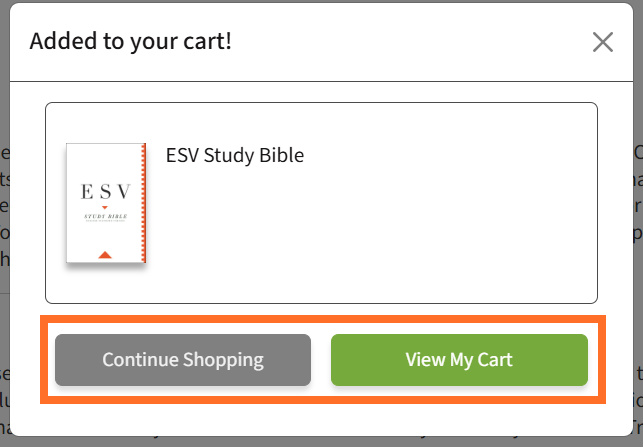Click the Continue Shopping button
The height and width of the screenshot is (447, 643).
point(183,360)
